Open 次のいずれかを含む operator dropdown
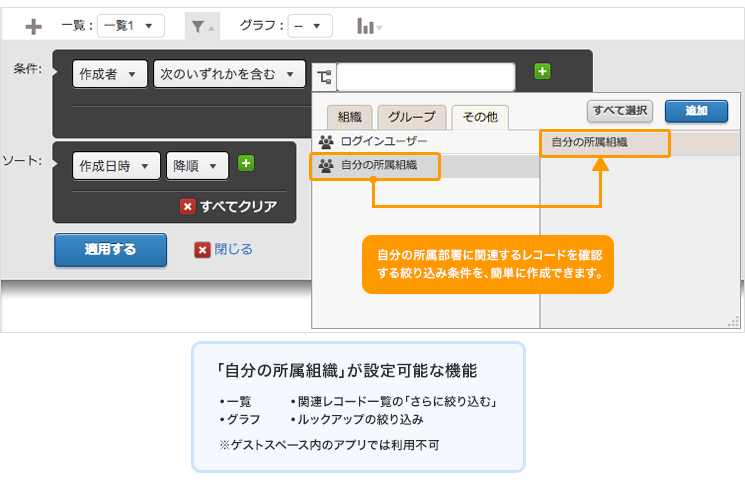The image size is (745, 486). pyautogui.click(x=229, y=74)
